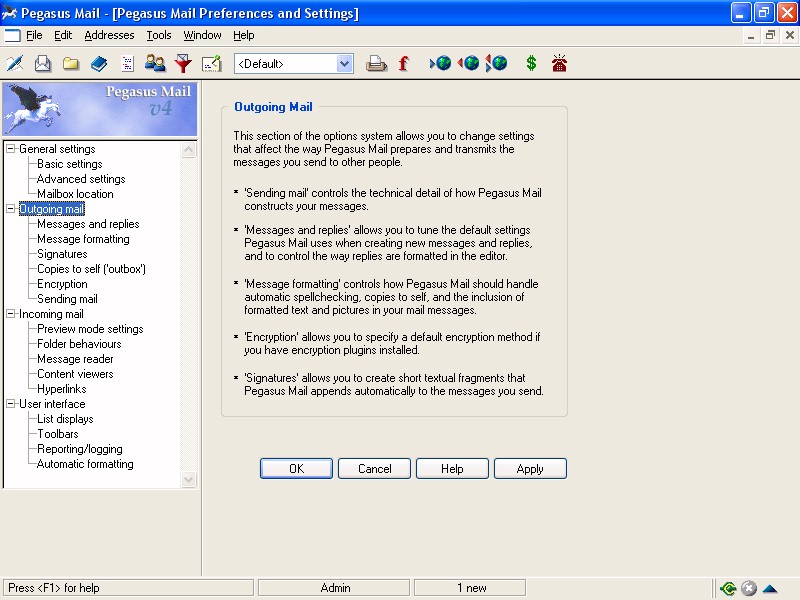Open the Help menu
This screenshot has height=600, width=800.
tap(243, 35)
